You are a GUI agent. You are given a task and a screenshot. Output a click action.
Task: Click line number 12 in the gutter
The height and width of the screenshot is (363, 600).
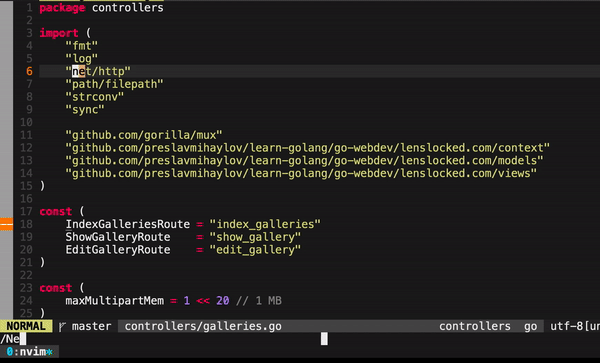26,148
